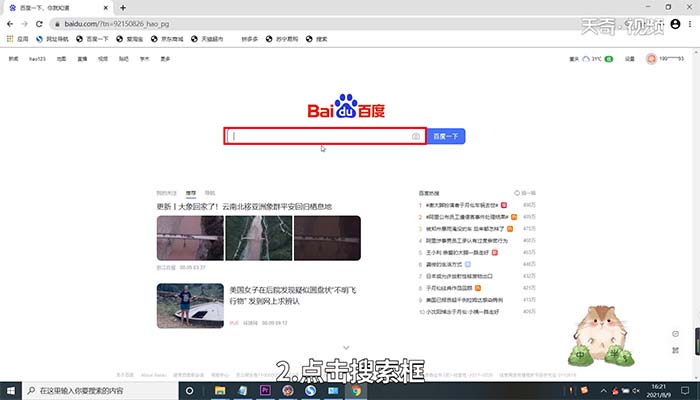Open the woman with UFO disc thumbnail

click(190, 306)
